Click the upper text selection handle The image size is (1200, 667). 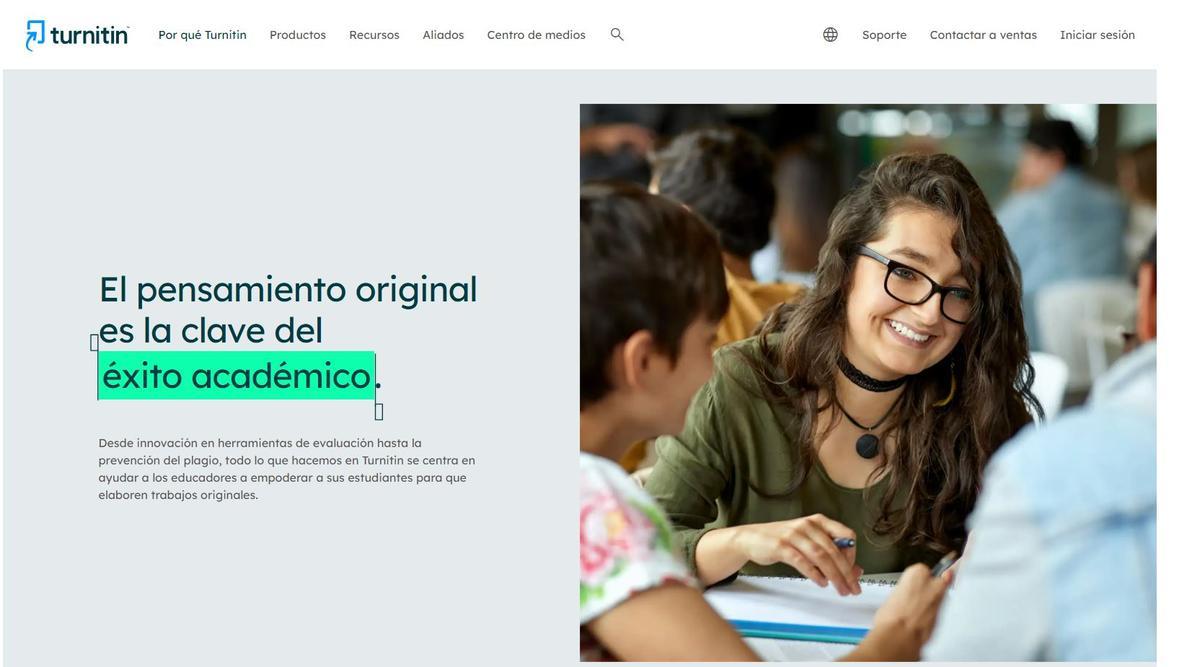coord(94,343)
